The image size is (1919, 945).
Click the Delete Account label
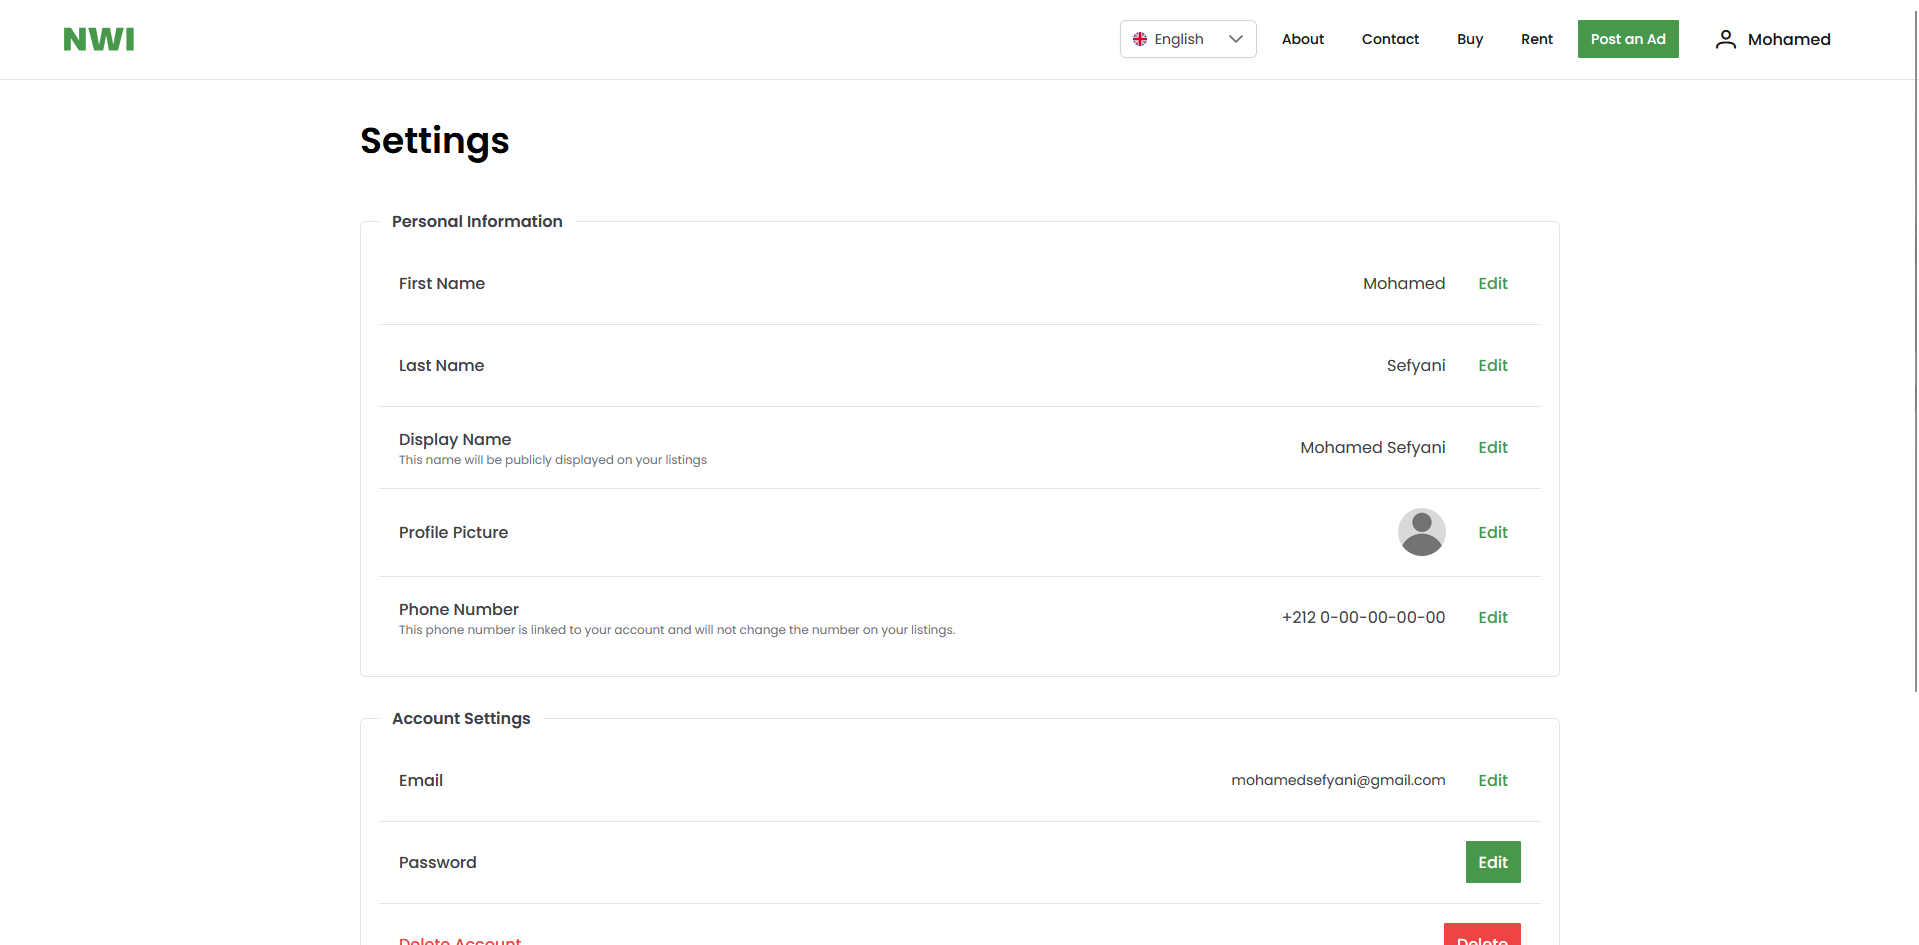pos(459,940)
